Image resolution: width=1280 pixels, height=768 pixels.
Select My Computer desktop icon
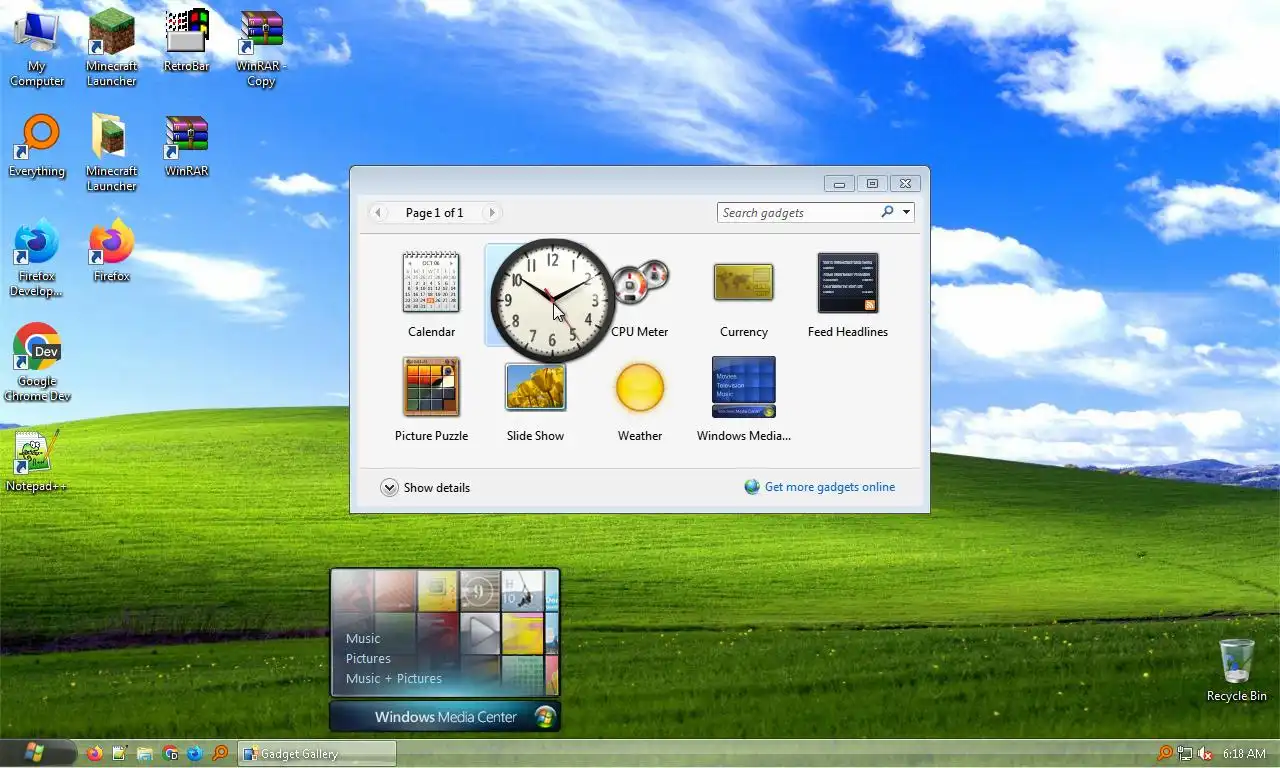tap(37, 49)
